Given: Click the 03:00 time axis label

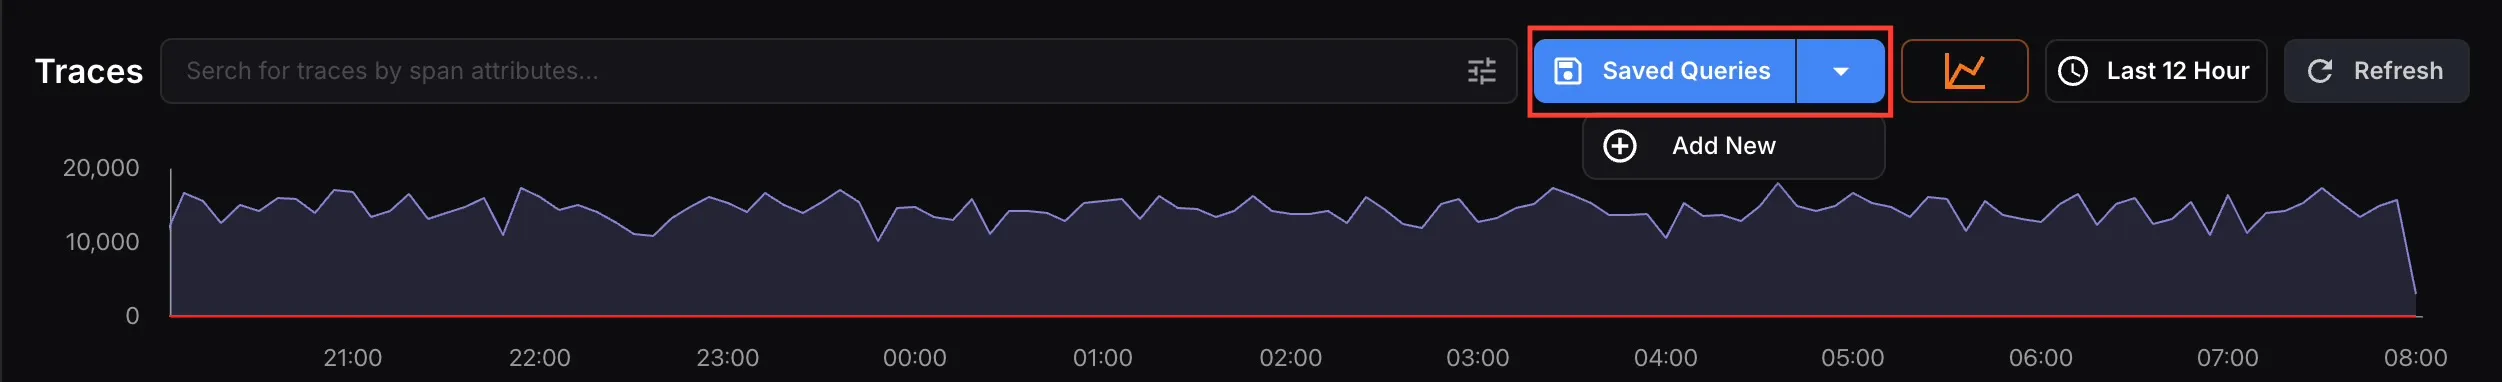Looking at the screenshot, I should click(1477, 358).
